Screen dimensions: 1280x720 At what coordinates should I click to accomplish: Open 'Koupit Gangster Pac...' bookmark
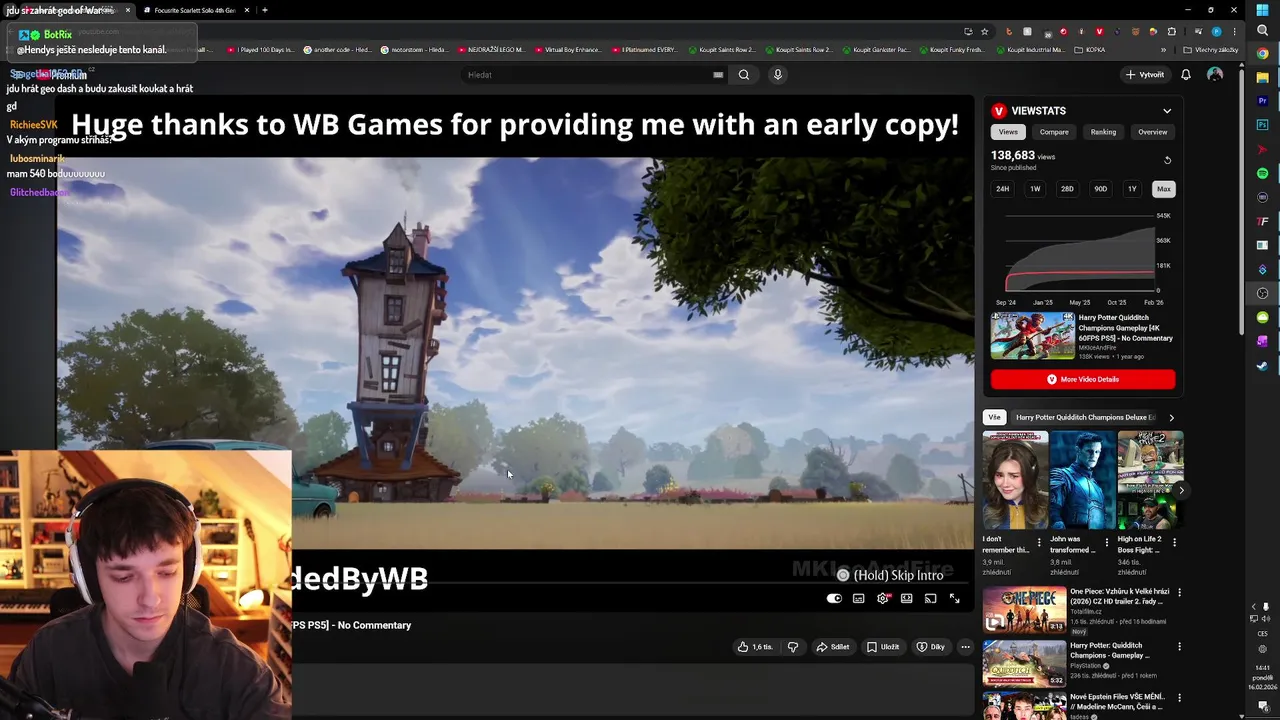click(877, 50)
